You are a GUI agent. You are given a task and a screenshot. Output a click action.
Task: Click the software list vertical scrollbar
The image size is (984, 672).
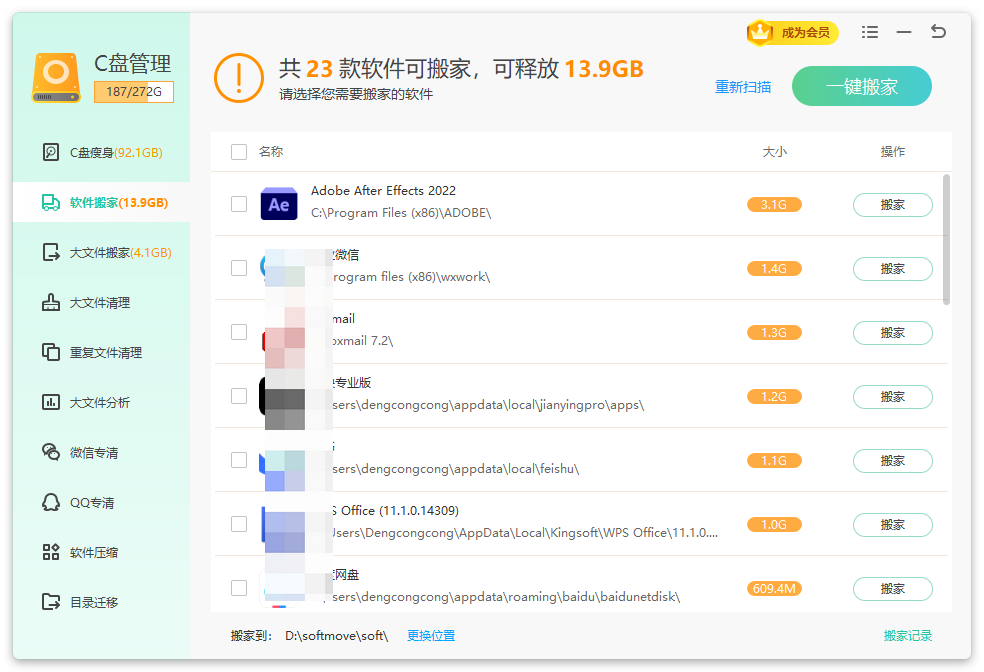coord(946,239)
